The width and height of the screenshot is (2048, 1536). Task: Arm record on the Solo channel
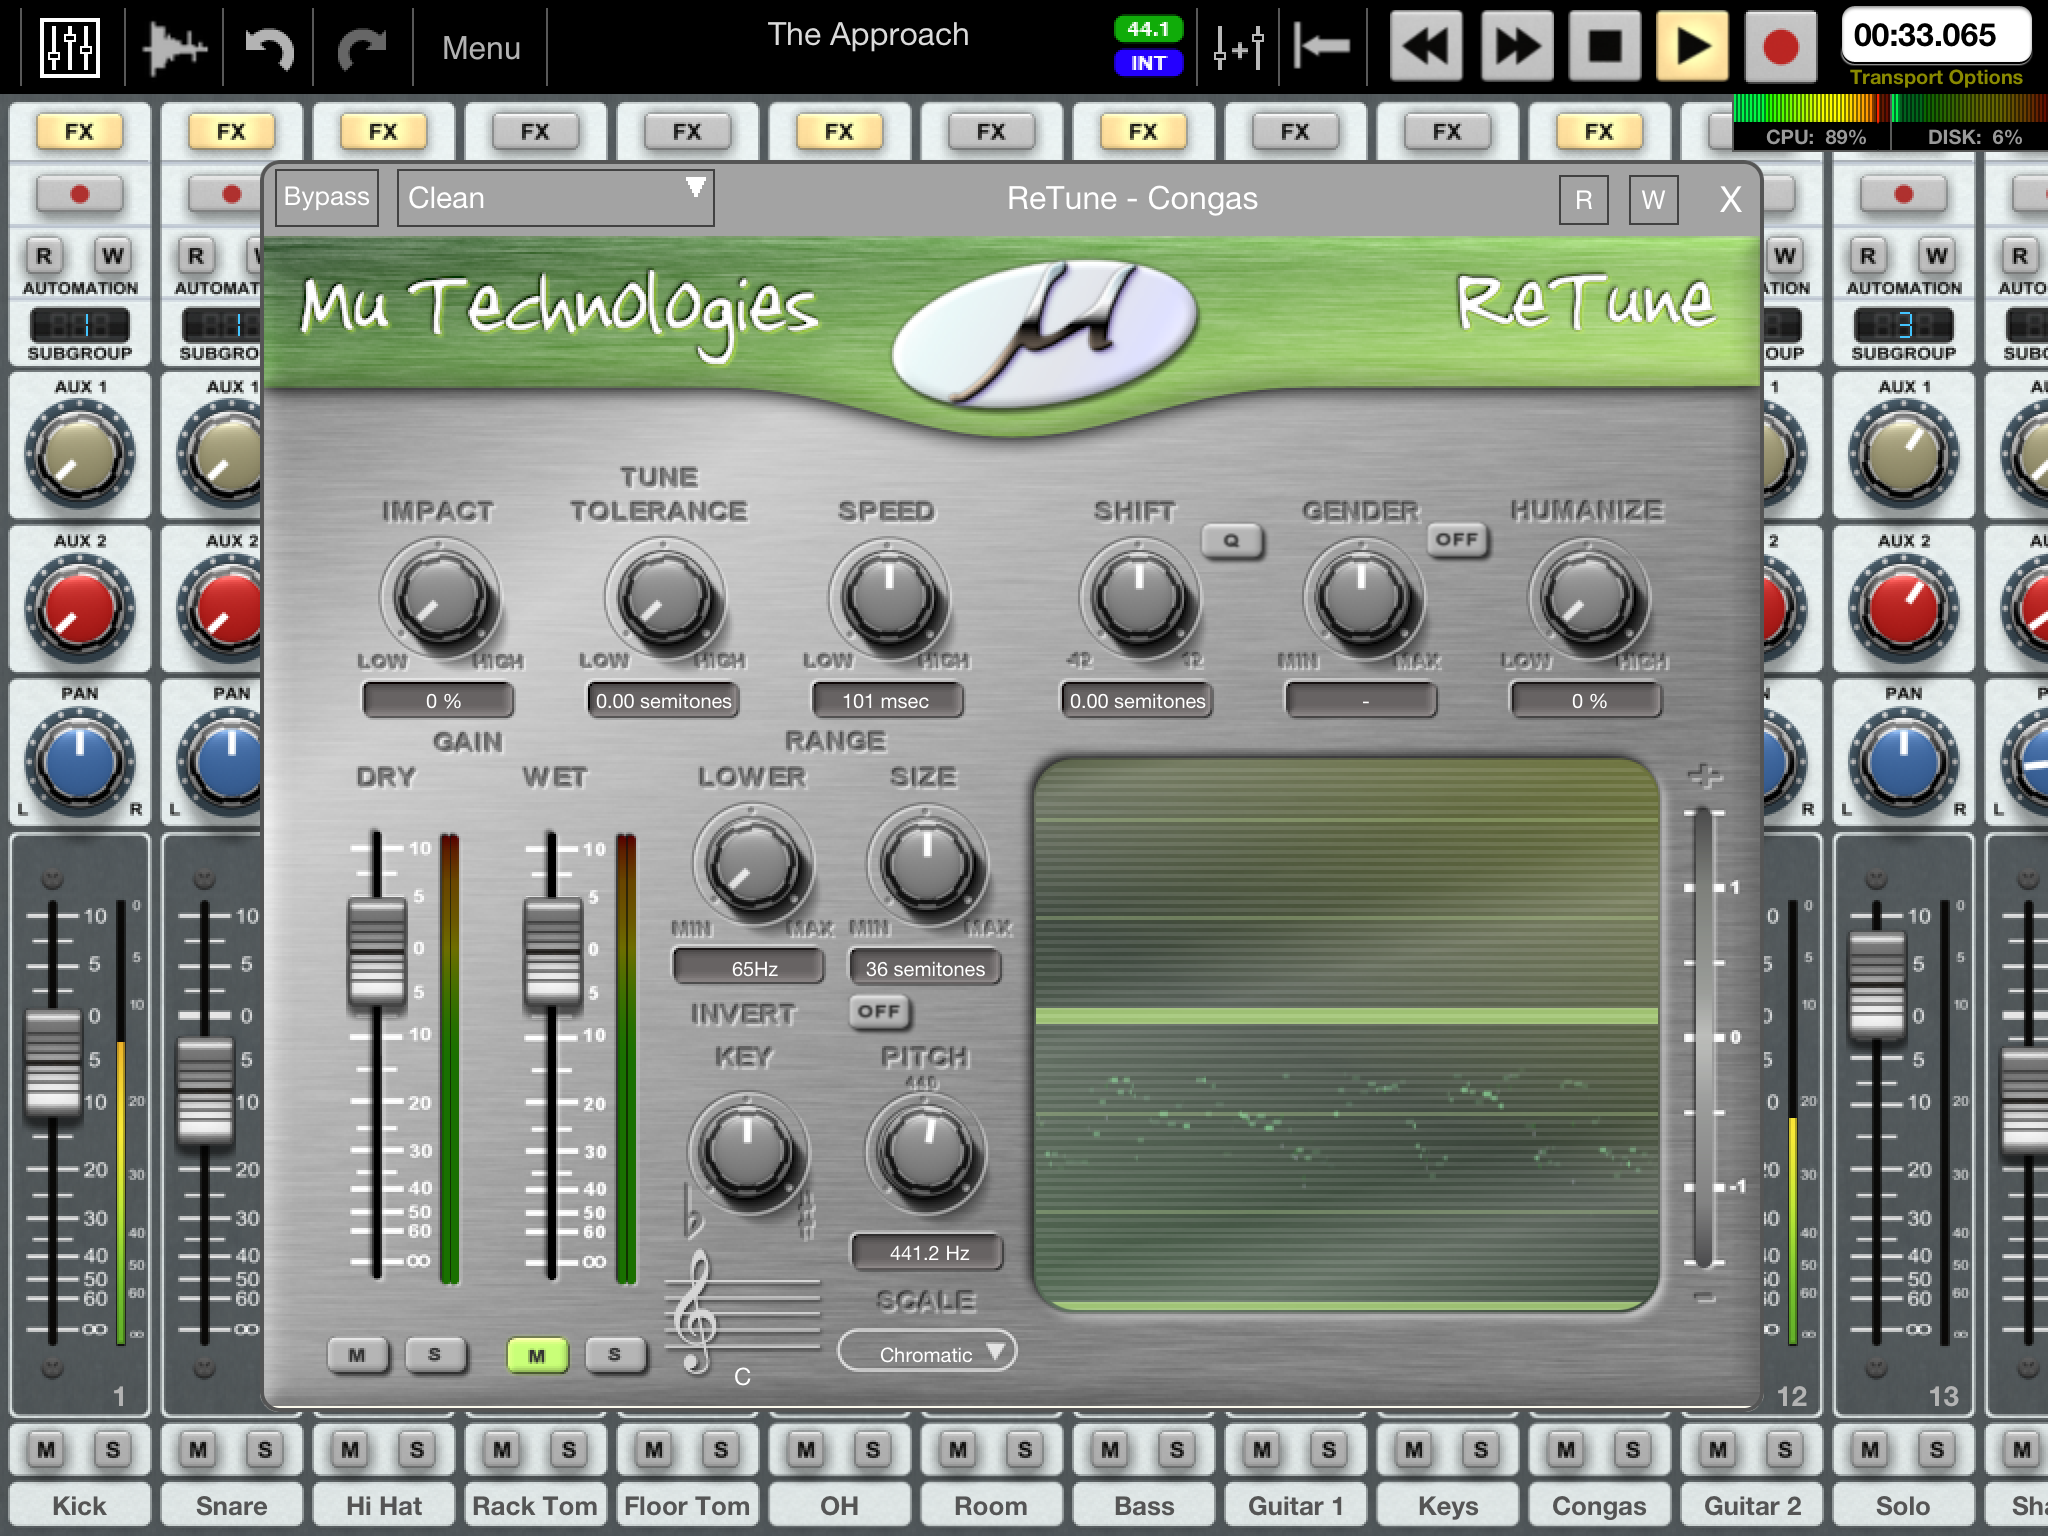point(1903,194)
